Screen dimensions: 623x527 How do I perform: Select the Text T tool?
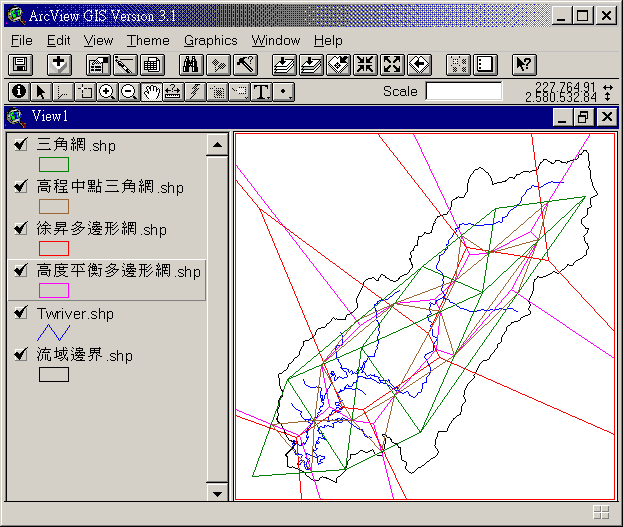[x=261, y=92]
